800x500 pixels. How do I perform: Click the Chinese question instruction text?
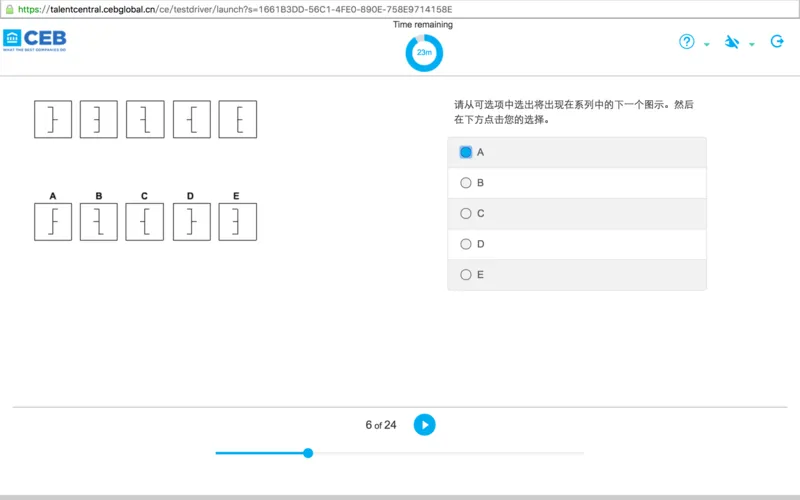[x=573, y=112]
